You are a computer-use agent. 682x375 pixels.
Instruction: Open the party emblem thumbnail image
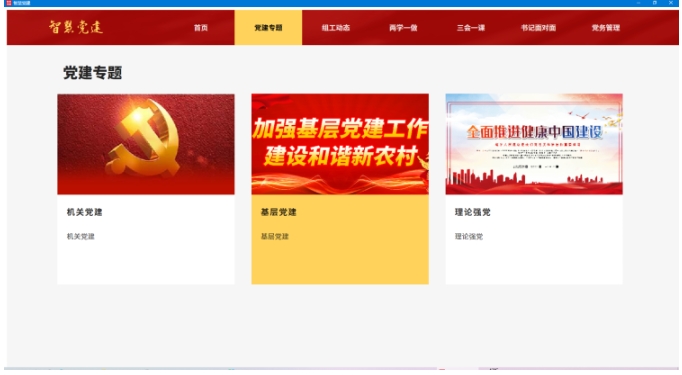click(x=146, y=144)
